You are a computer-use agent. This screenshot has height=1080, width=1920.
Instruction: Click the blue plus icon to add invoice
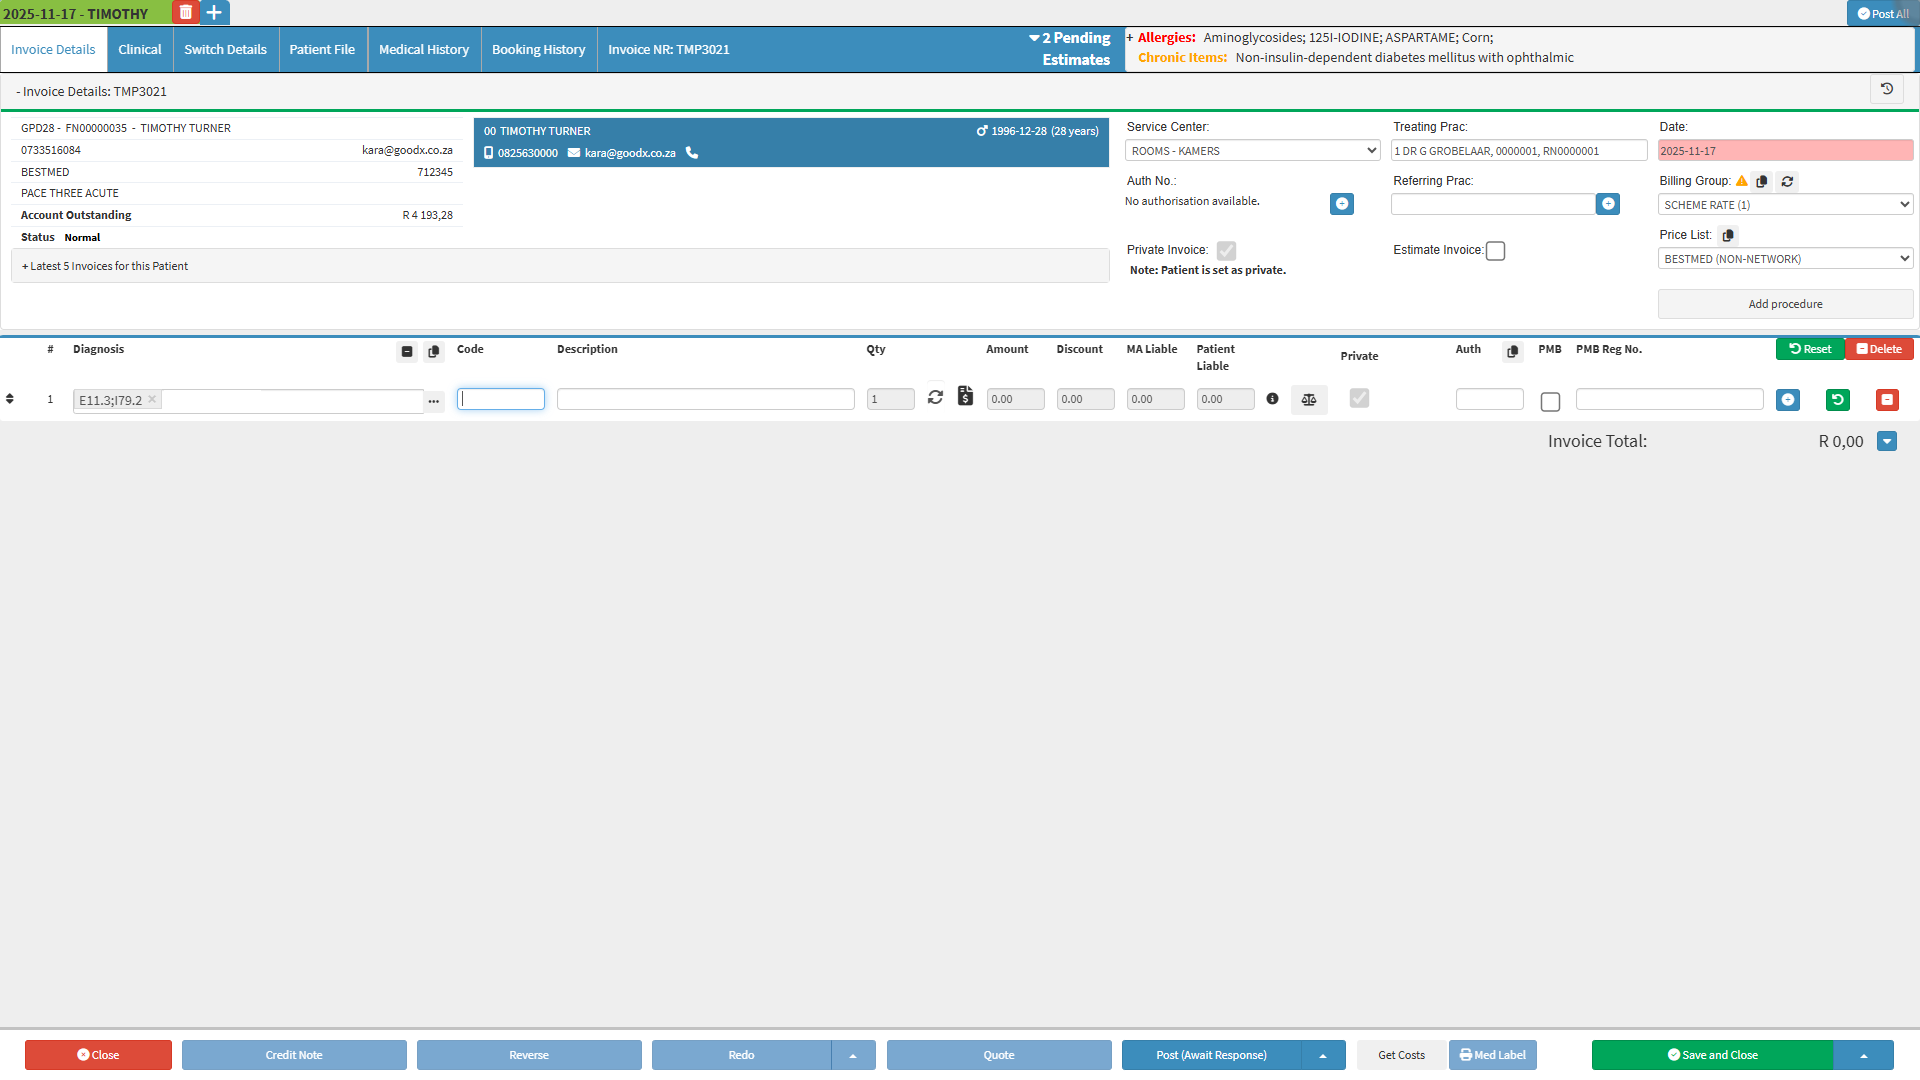214,13
